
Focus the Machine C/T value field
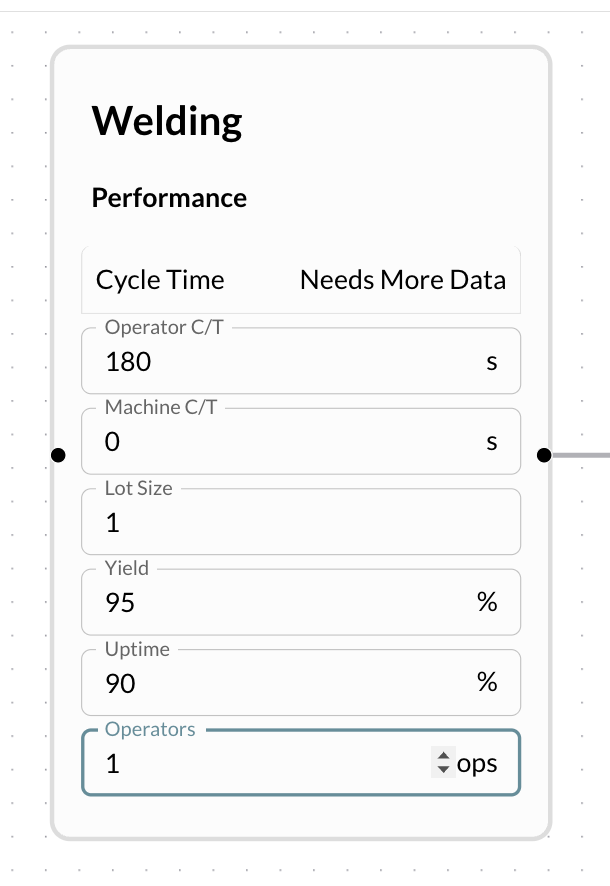pyautogui.click(x=280, y=442)
